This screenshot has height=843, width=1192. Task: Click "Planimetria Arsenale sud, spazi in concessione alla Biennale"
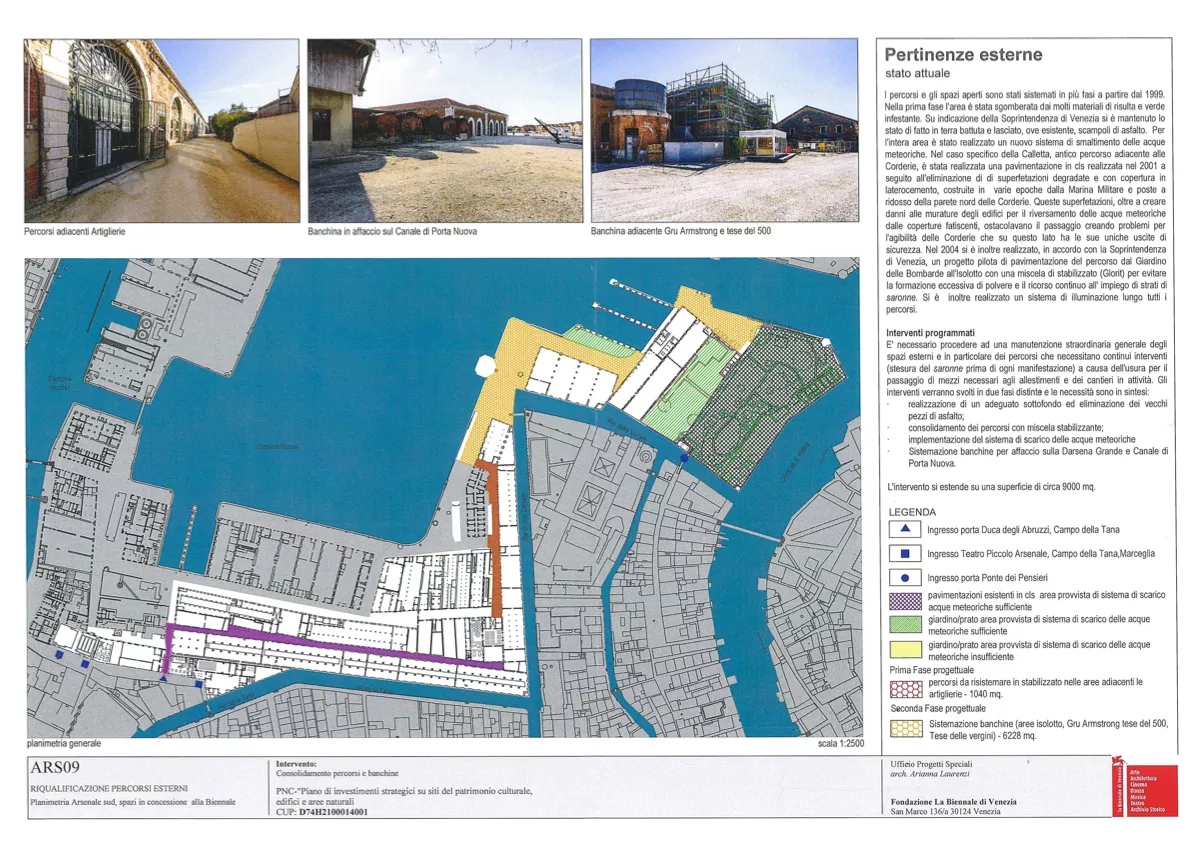(x=133, y=802)
